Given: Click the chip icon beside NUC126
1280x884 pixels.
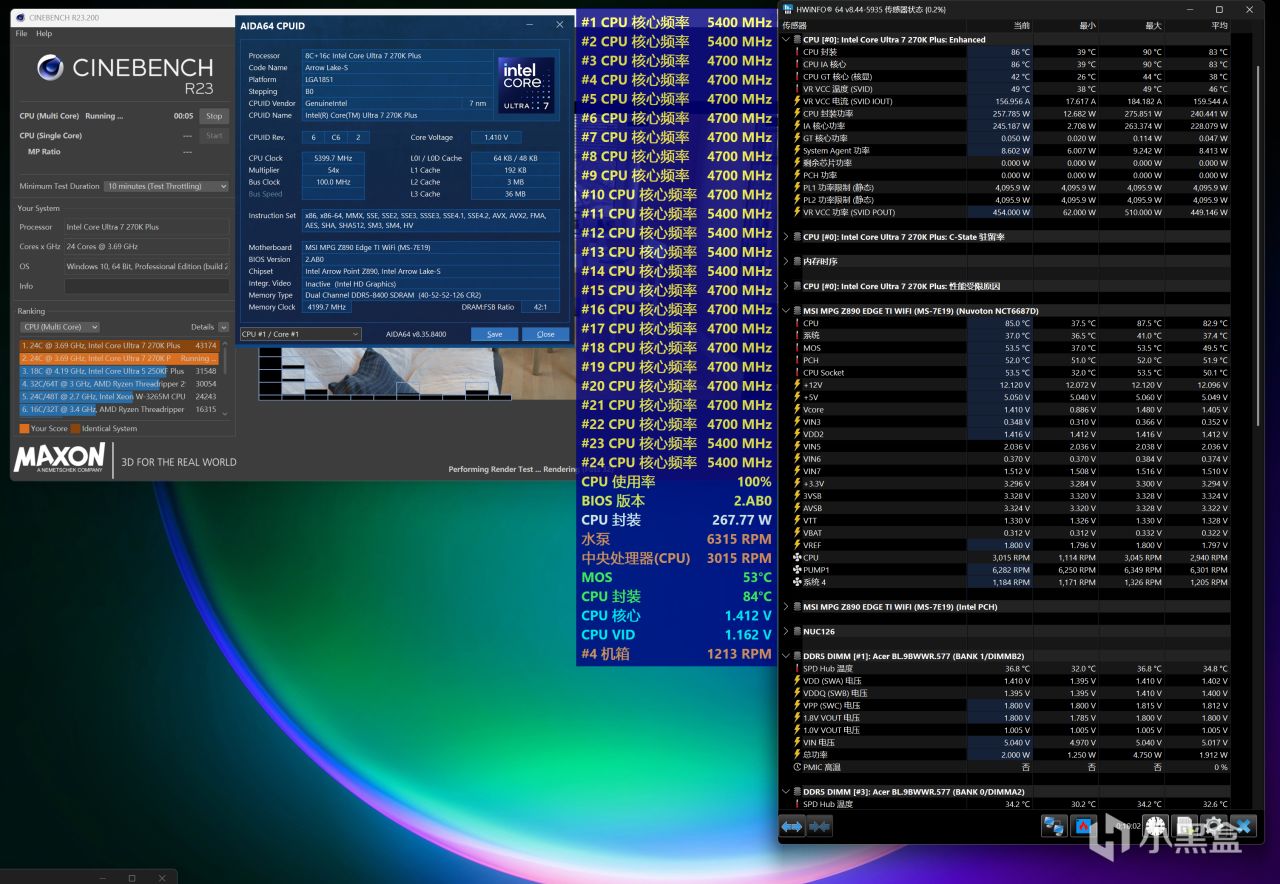Looking at the screenshot, I should tap(797, 631).
